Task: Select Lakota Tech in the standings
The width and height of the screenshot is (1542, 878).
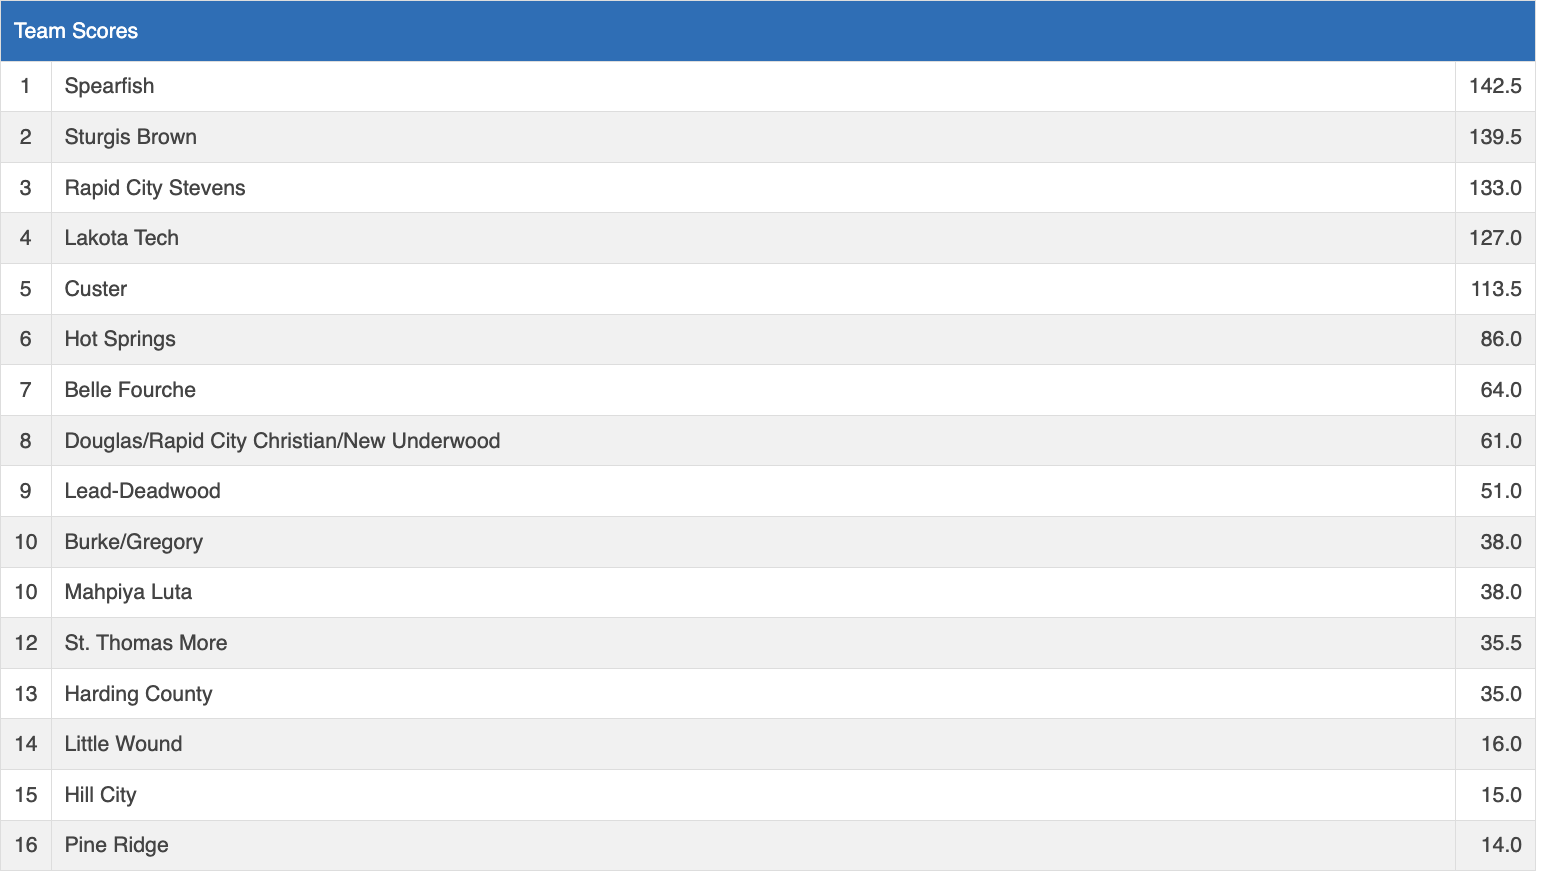Action: (x=121, y=238)
